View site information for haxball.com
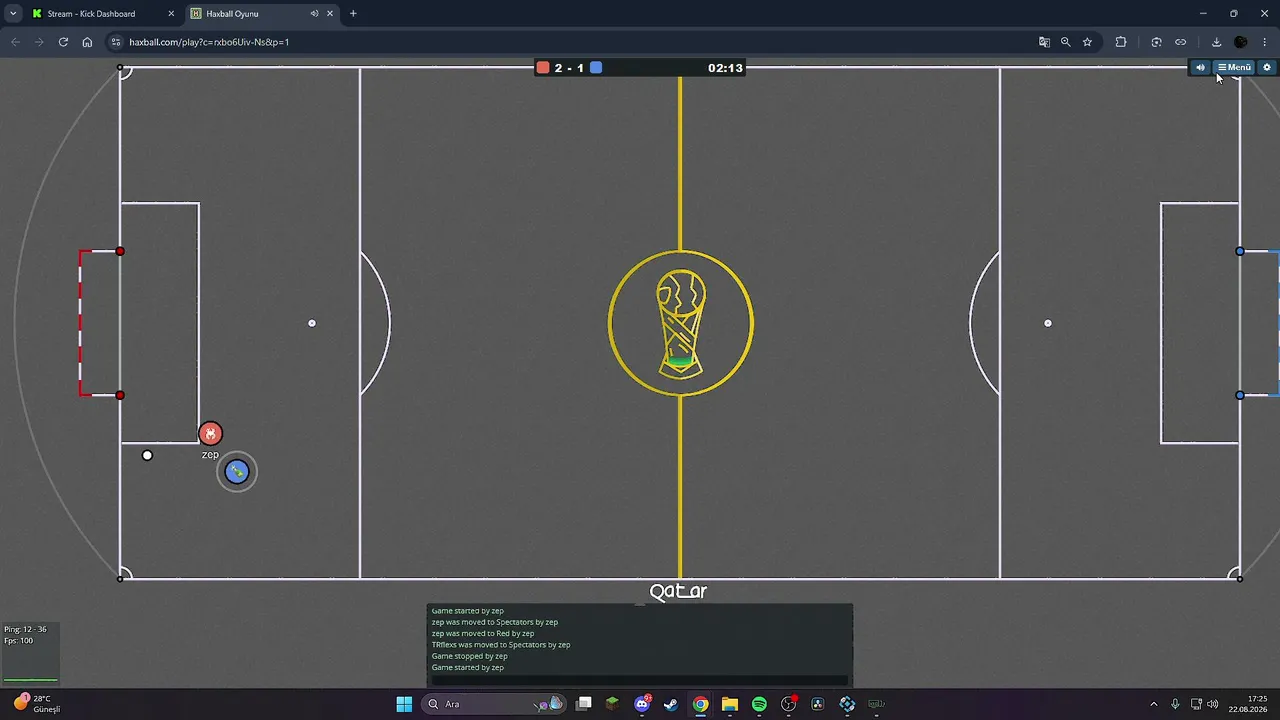 [x=116, y=42]
